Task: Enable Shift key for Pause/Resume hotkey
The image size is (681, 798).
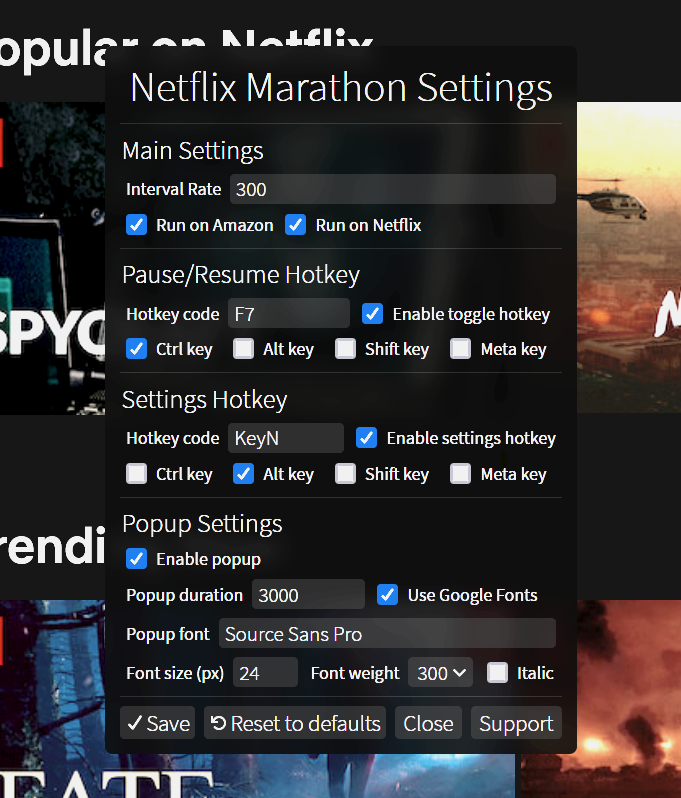Action: click(x=345, y=349)
